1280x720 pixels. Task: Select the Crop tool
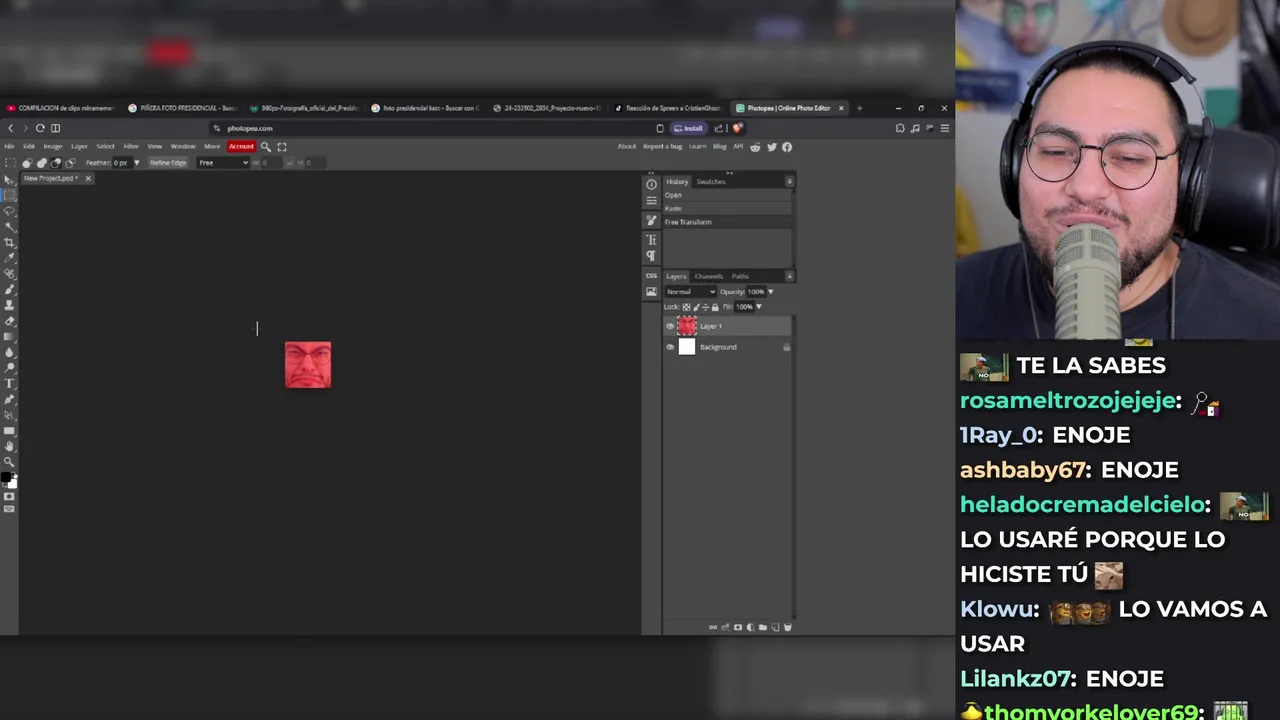(10, 243)
